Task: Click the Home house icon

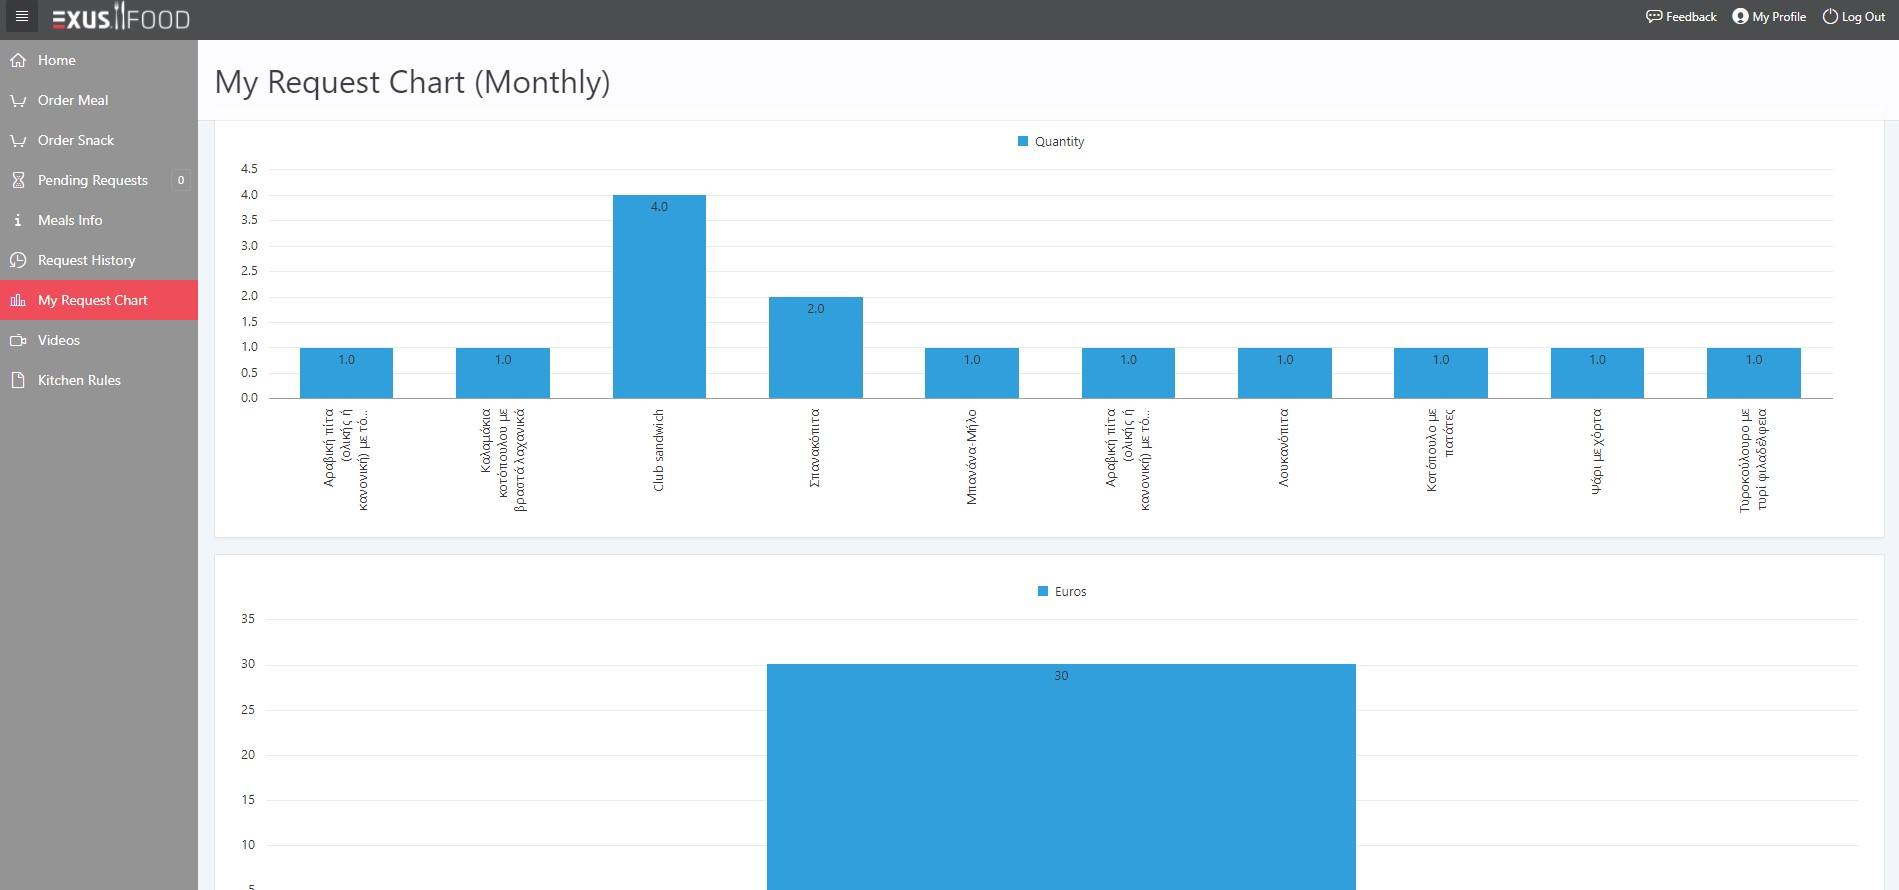Action: coord(18,60)
